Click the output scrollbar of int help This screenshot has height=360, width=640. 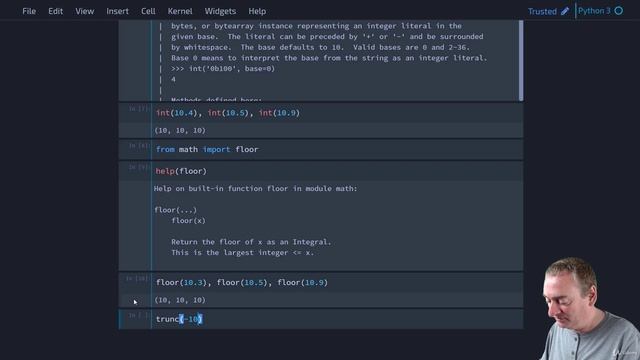pyautogui.click(x=521, y=60)
